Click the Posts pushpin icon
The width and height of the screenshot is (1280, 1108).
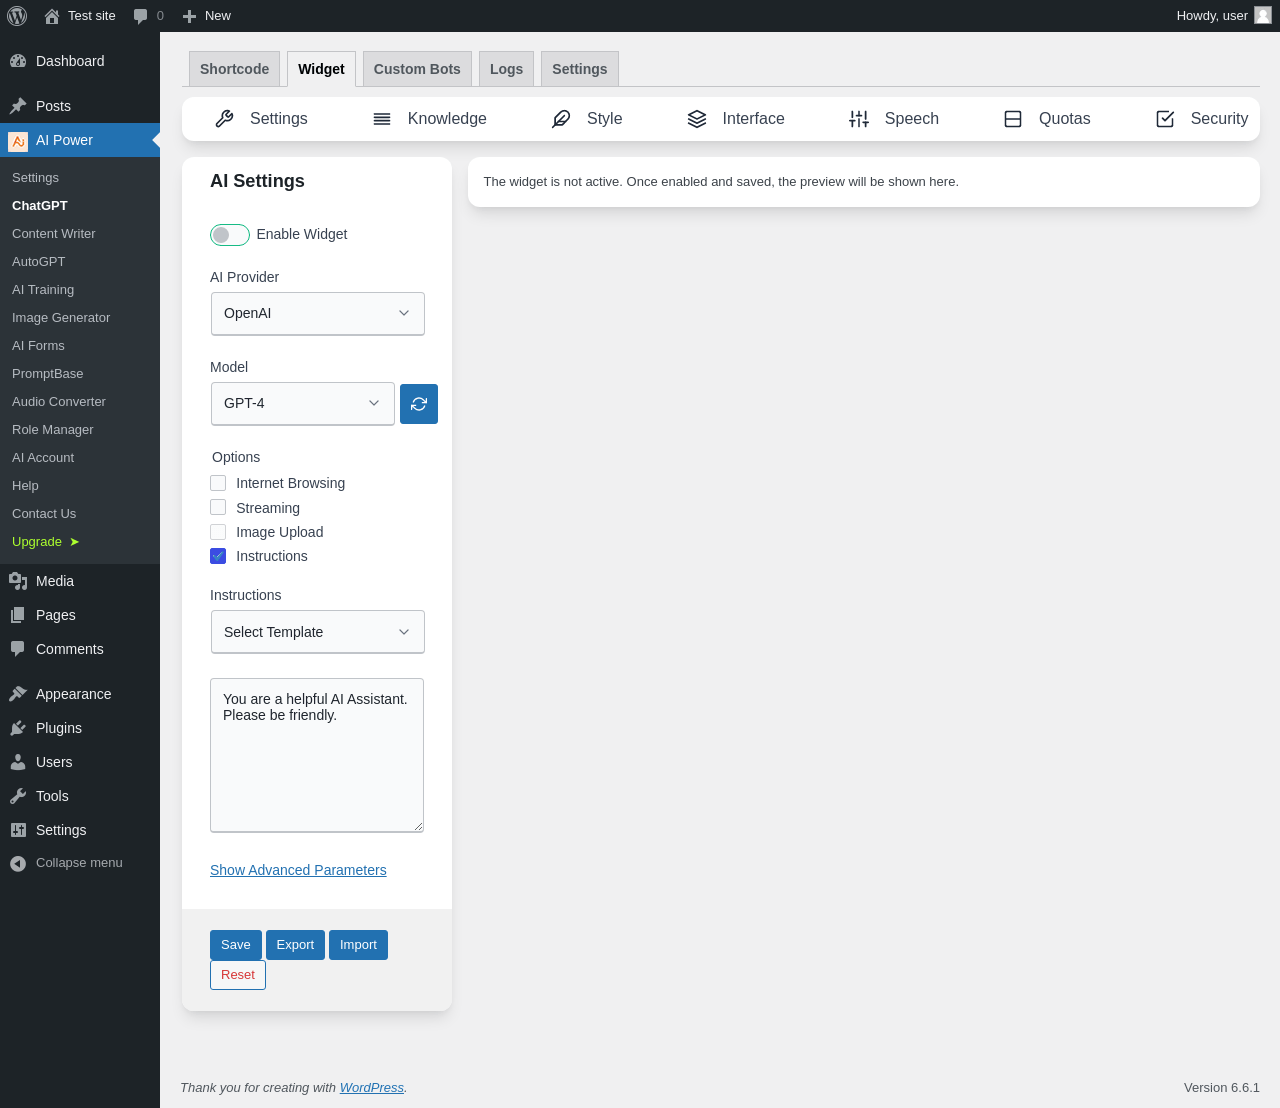point(18,106)
